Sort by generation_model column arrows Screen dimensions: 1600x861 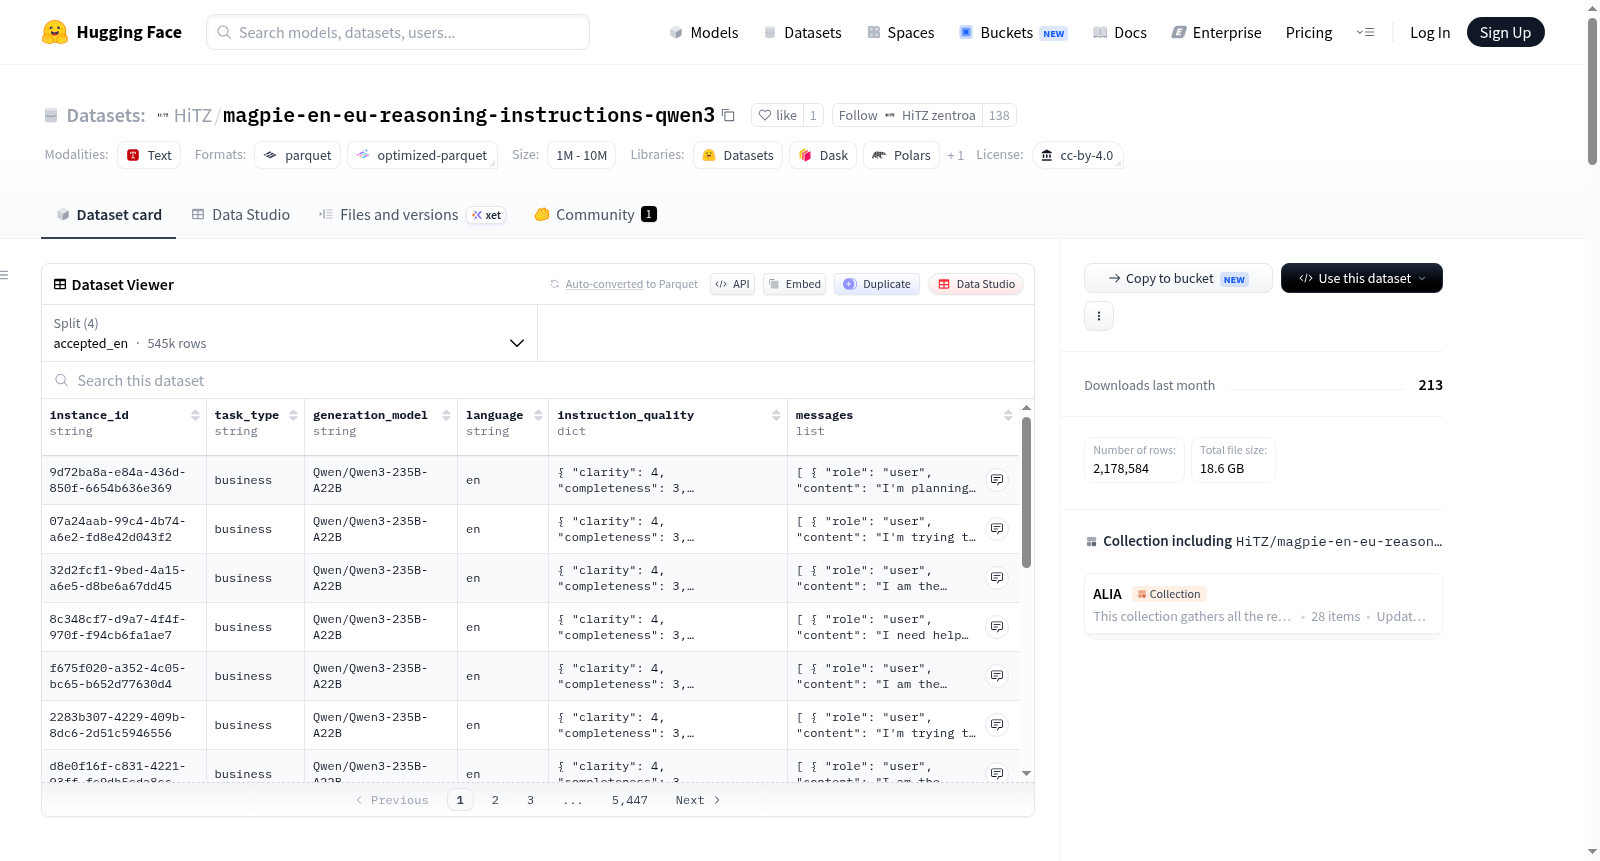click(446, 415)
